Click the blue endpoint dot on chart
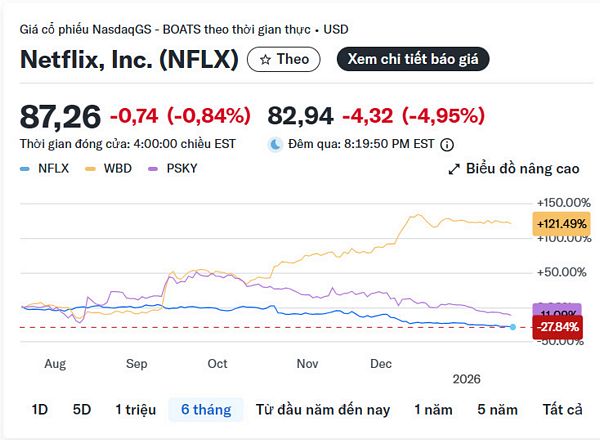 (513, 327)
